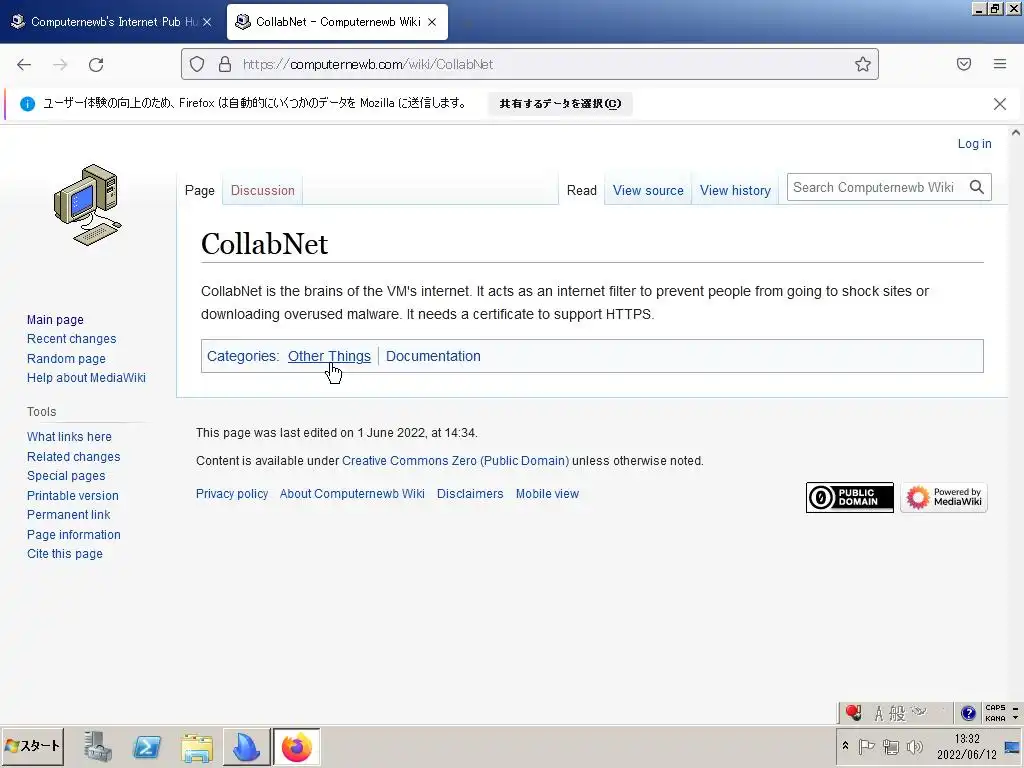This screenshot has width=1024, height=768.
Task: Open the tracking protection shield icon
Action: coord(197,64)
